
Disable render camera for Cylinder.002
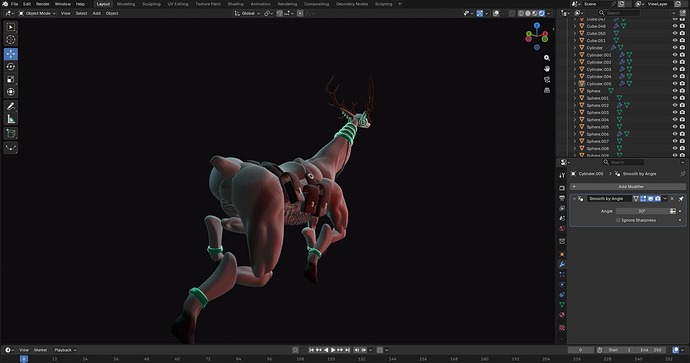pyautogui.click(x=682, y=62)
